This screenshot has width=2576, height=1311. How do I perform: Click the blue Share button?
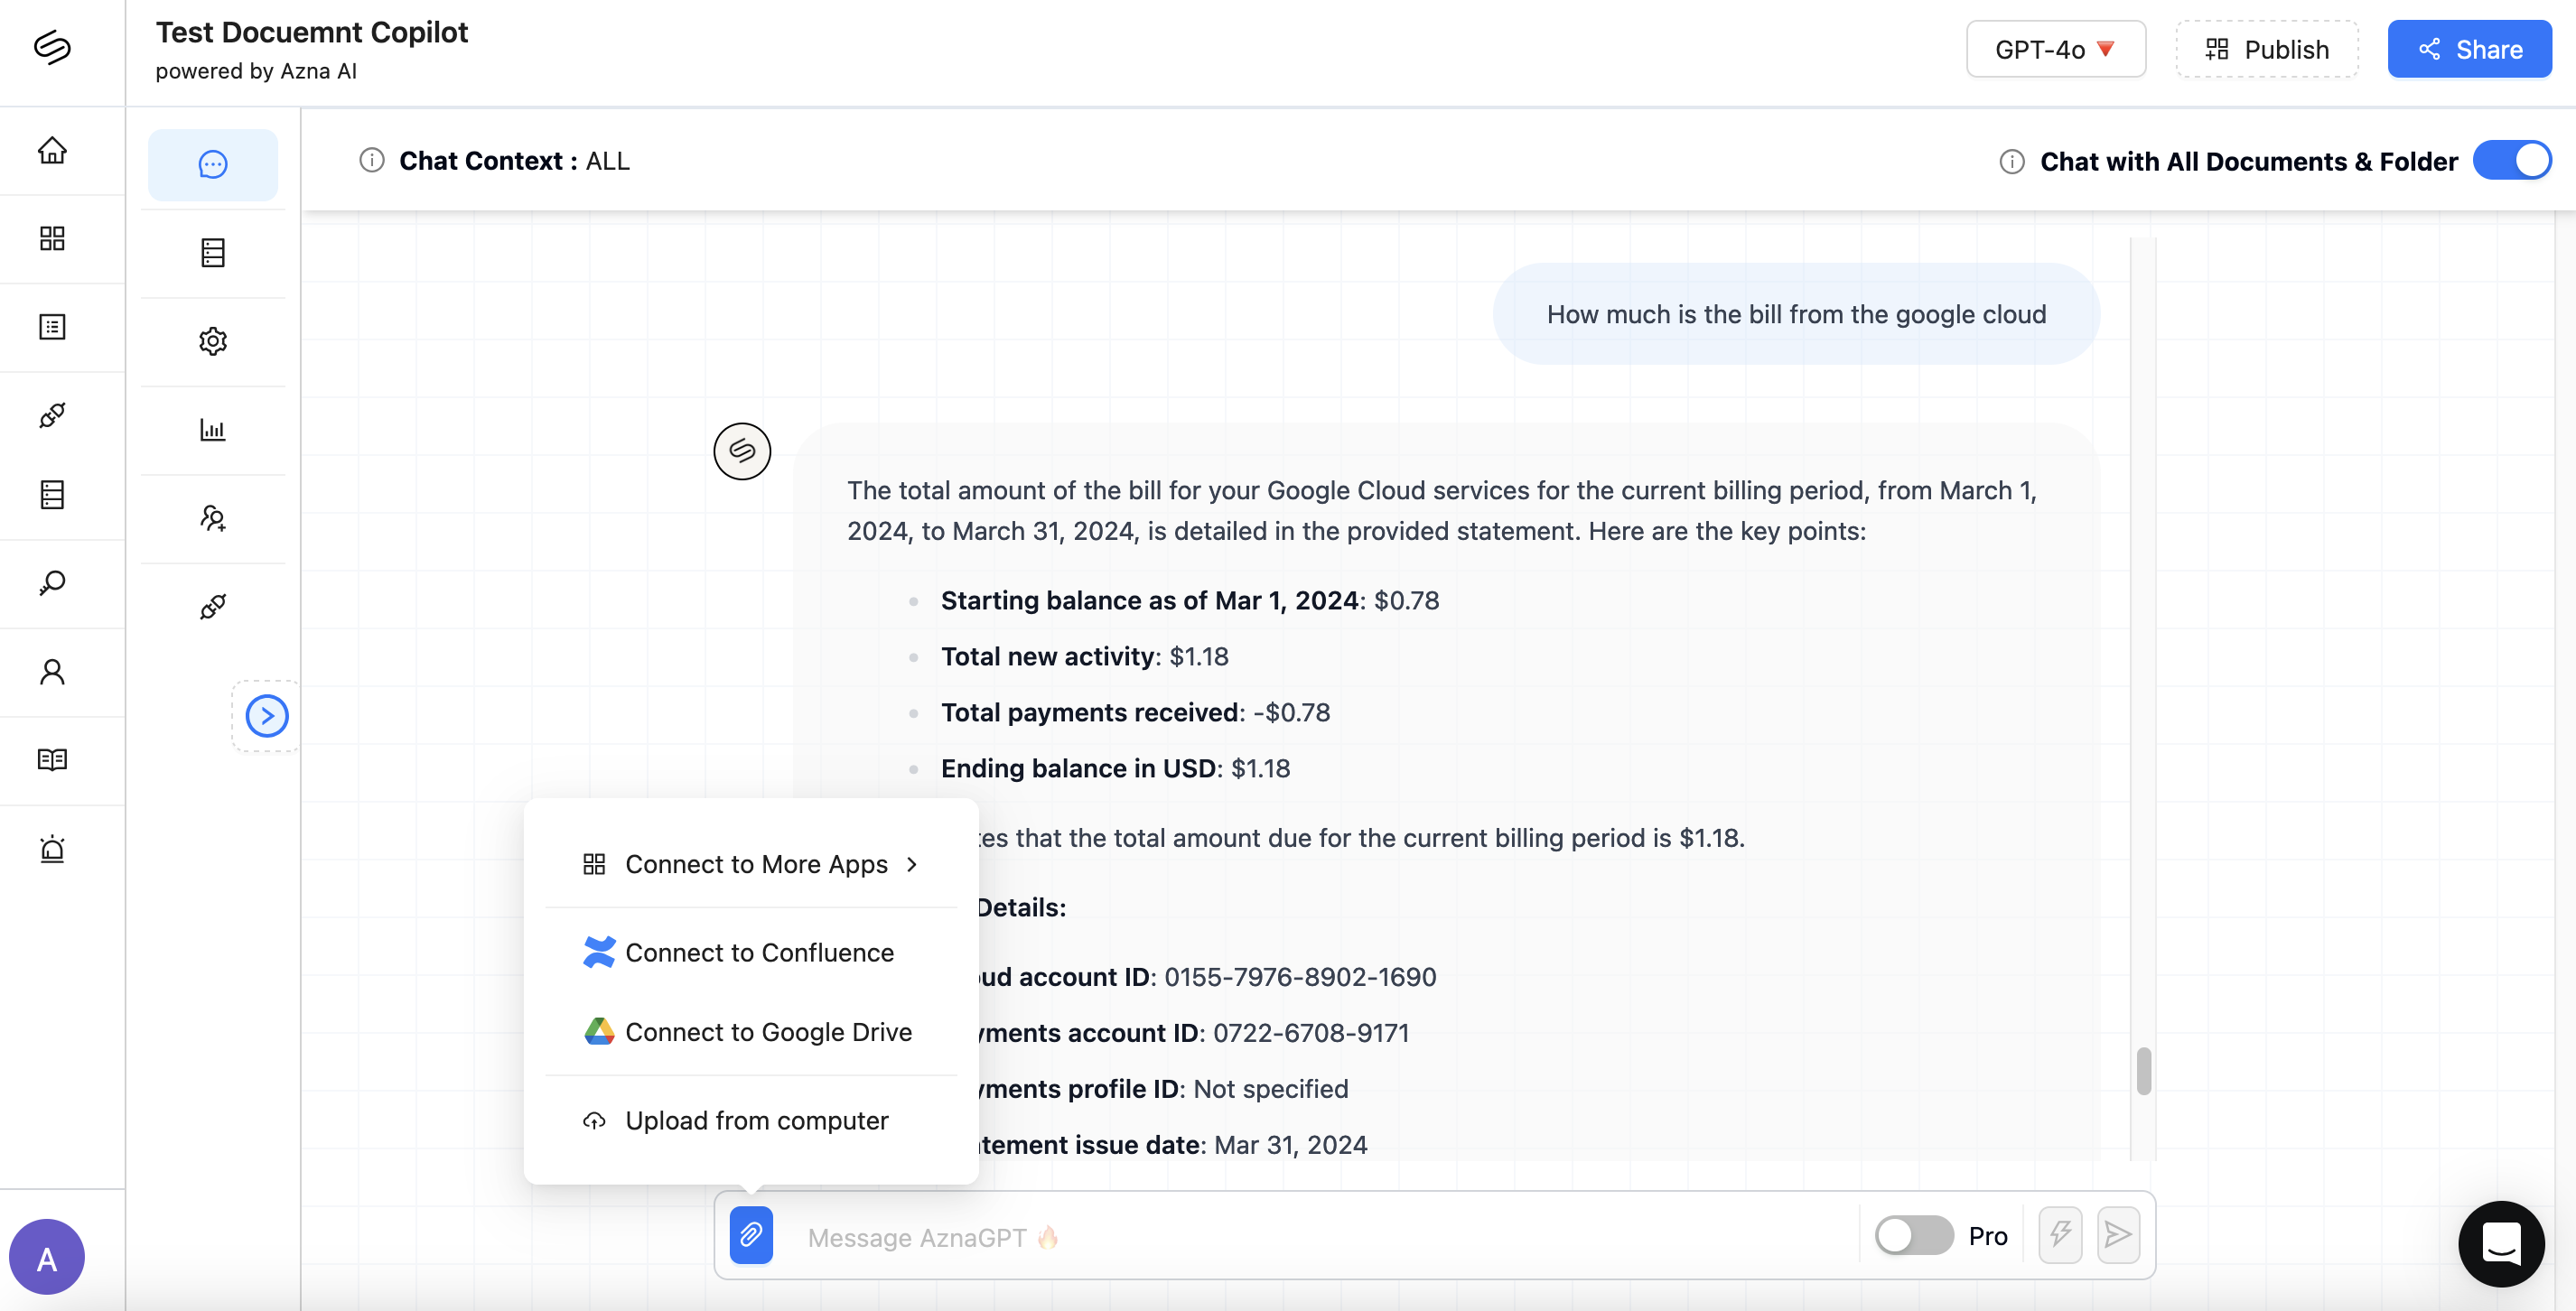tap(2469, 49)
